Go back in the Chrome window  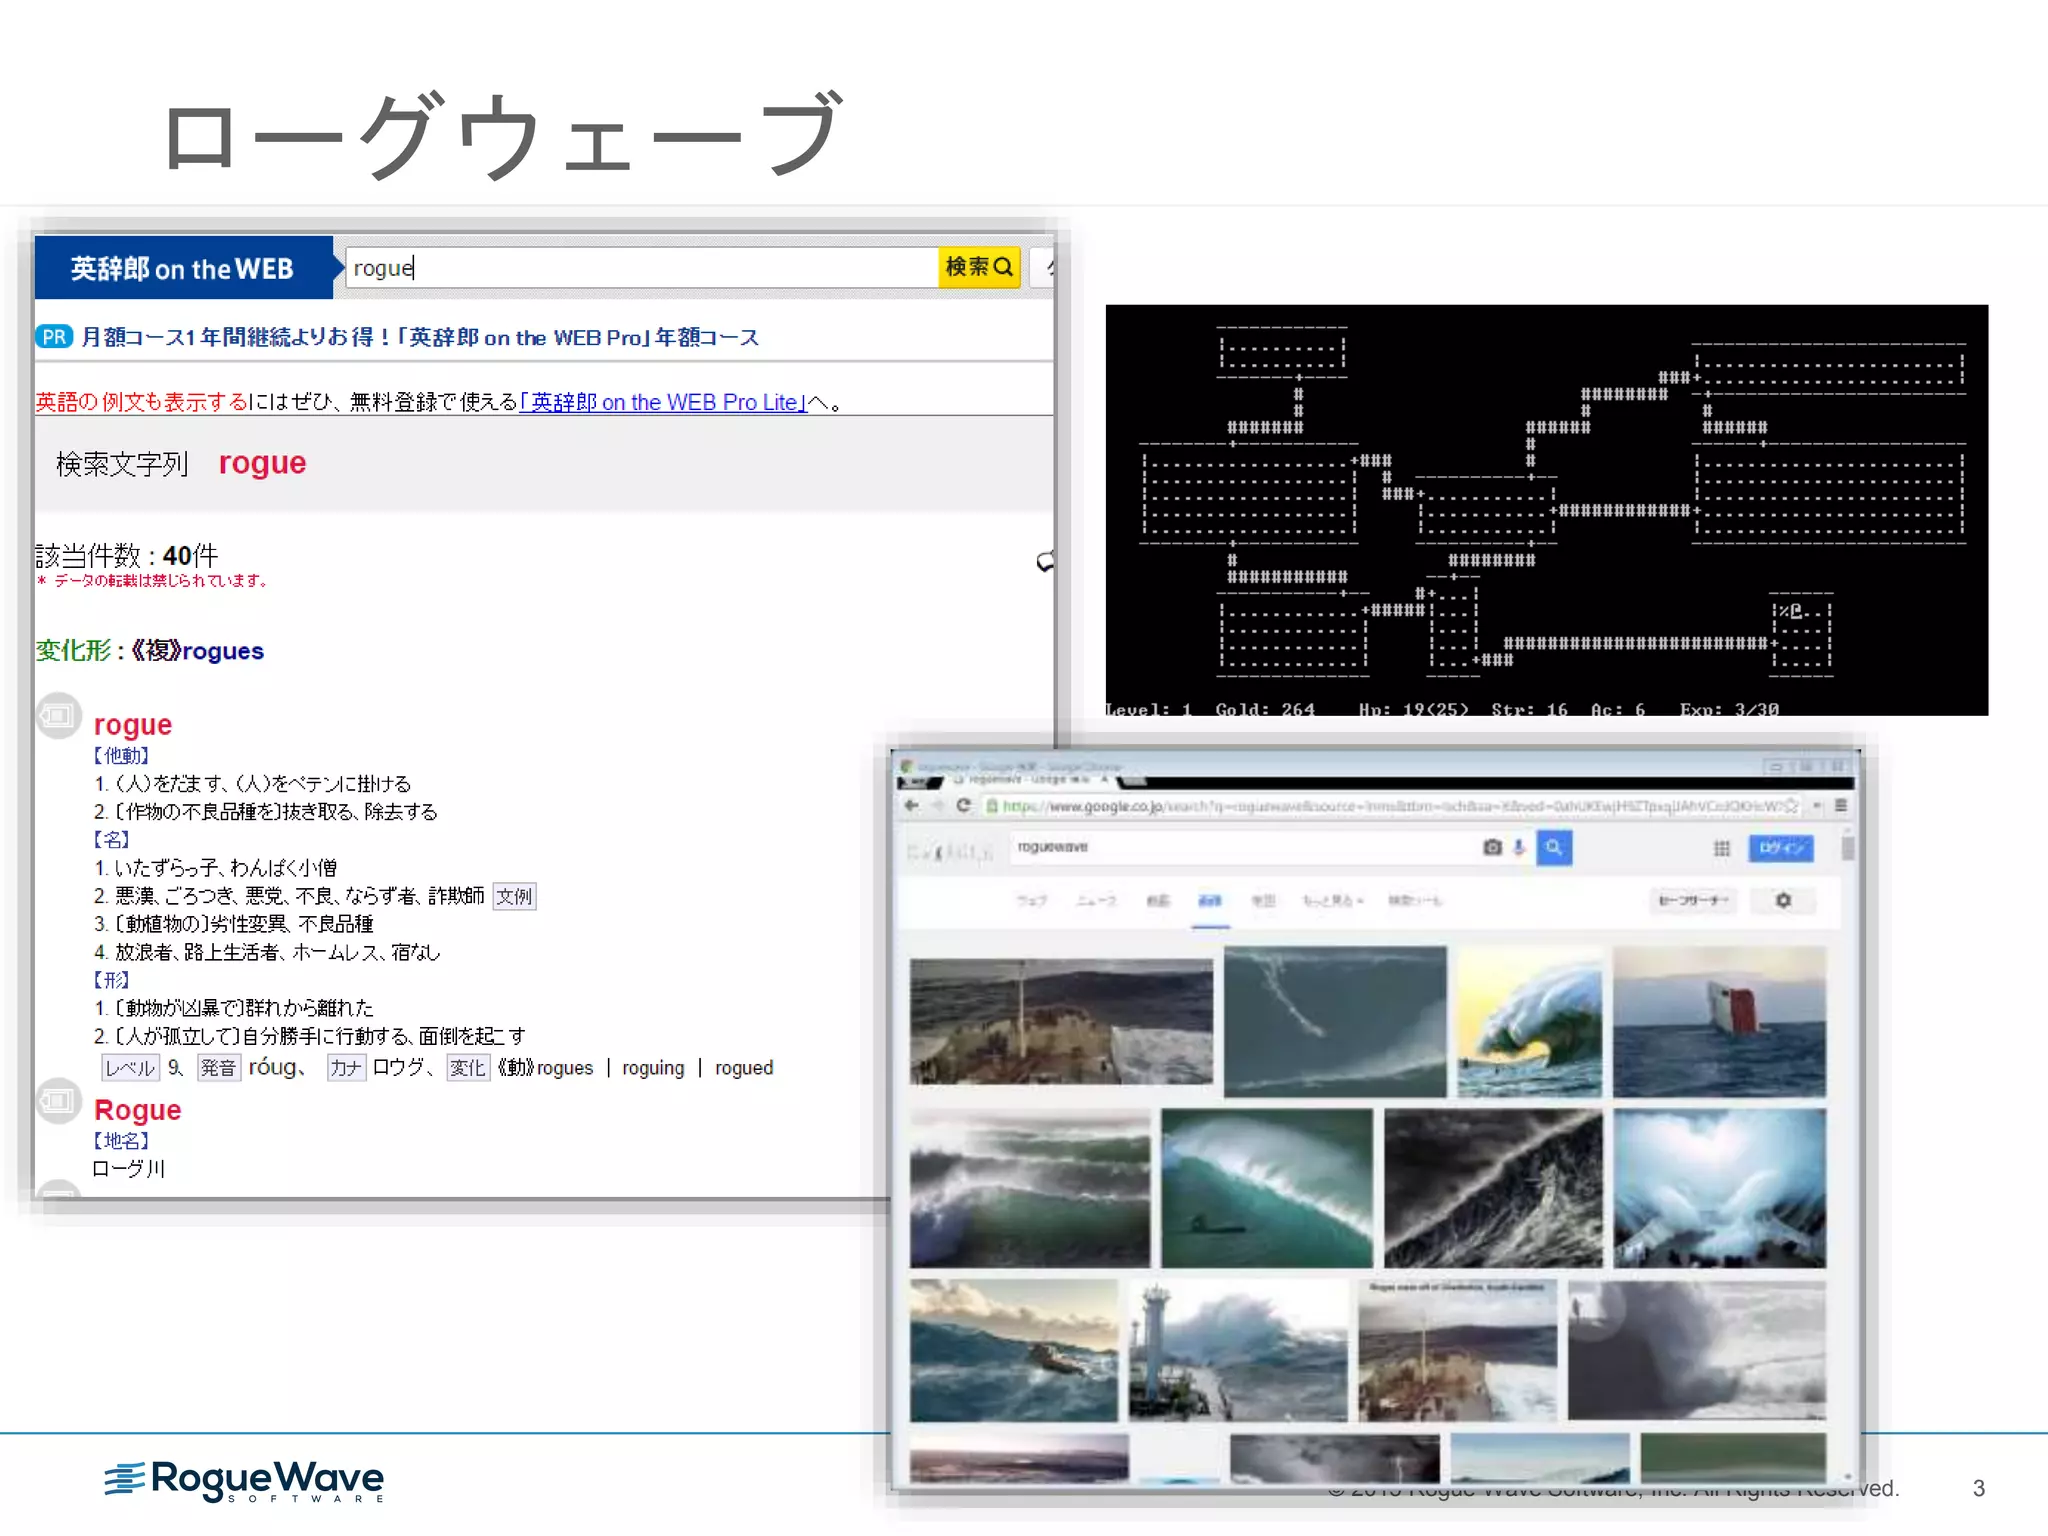coord(911,806)
